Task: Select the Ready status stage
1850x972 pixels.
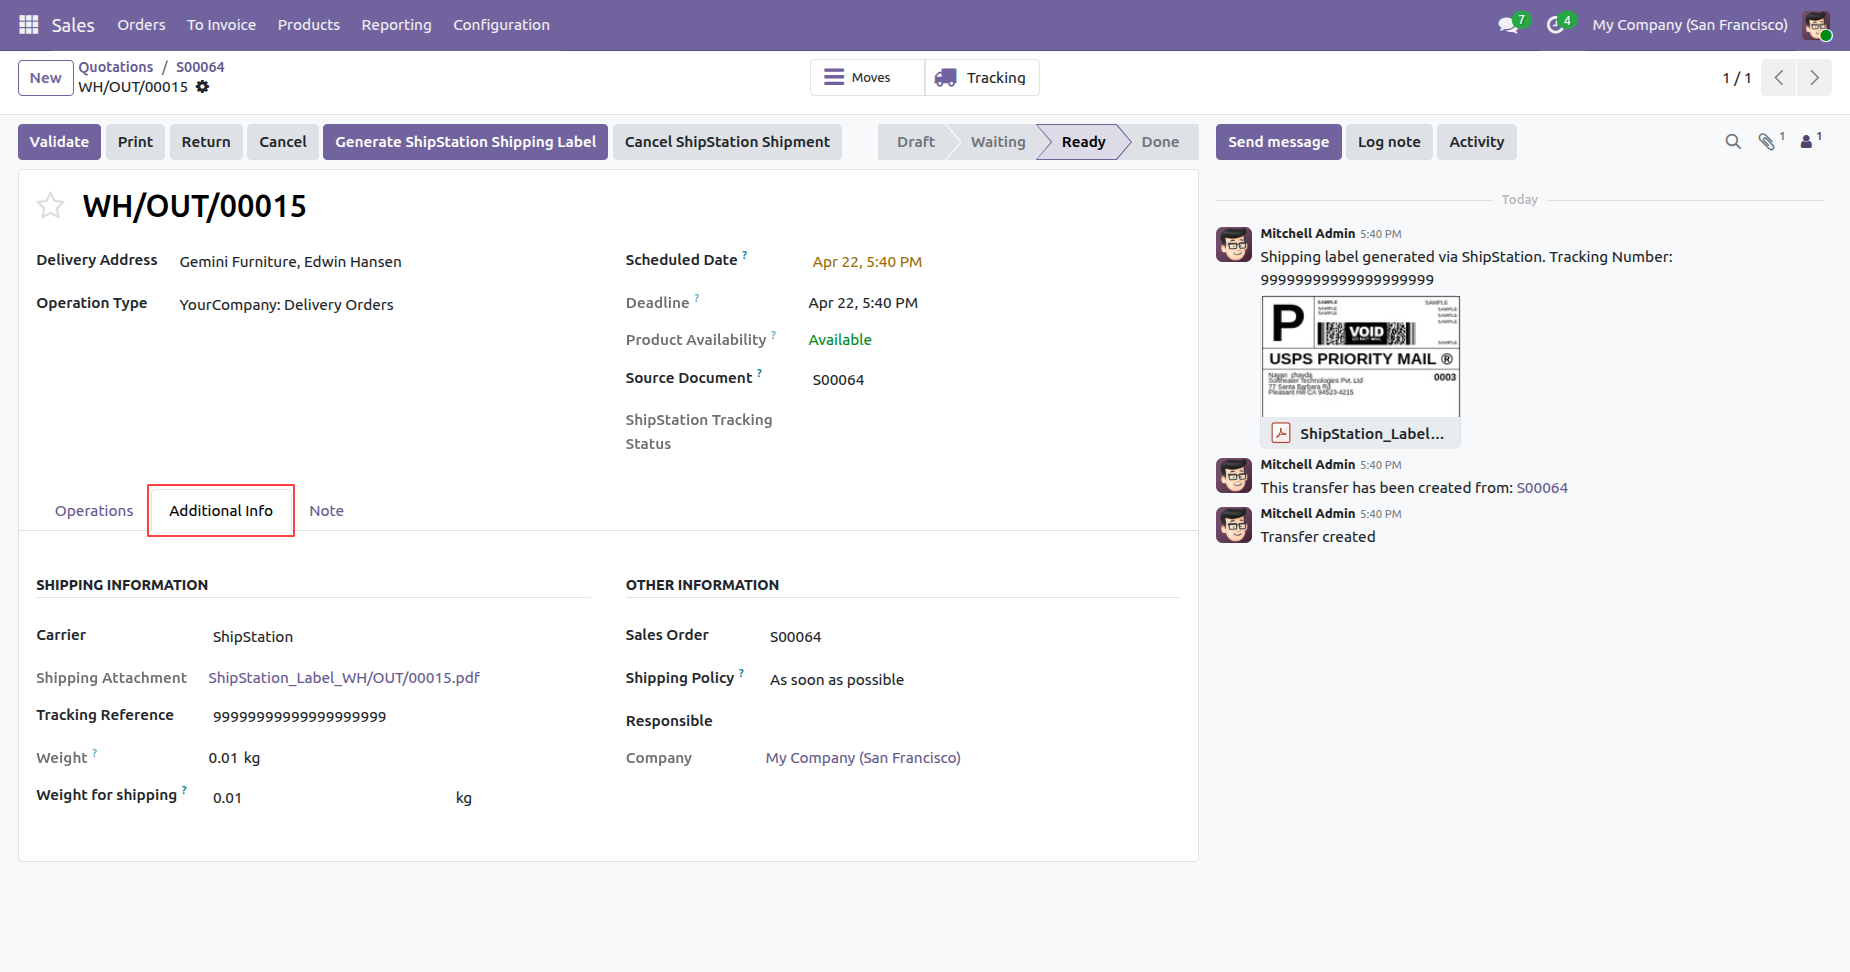Action: 1083,142
